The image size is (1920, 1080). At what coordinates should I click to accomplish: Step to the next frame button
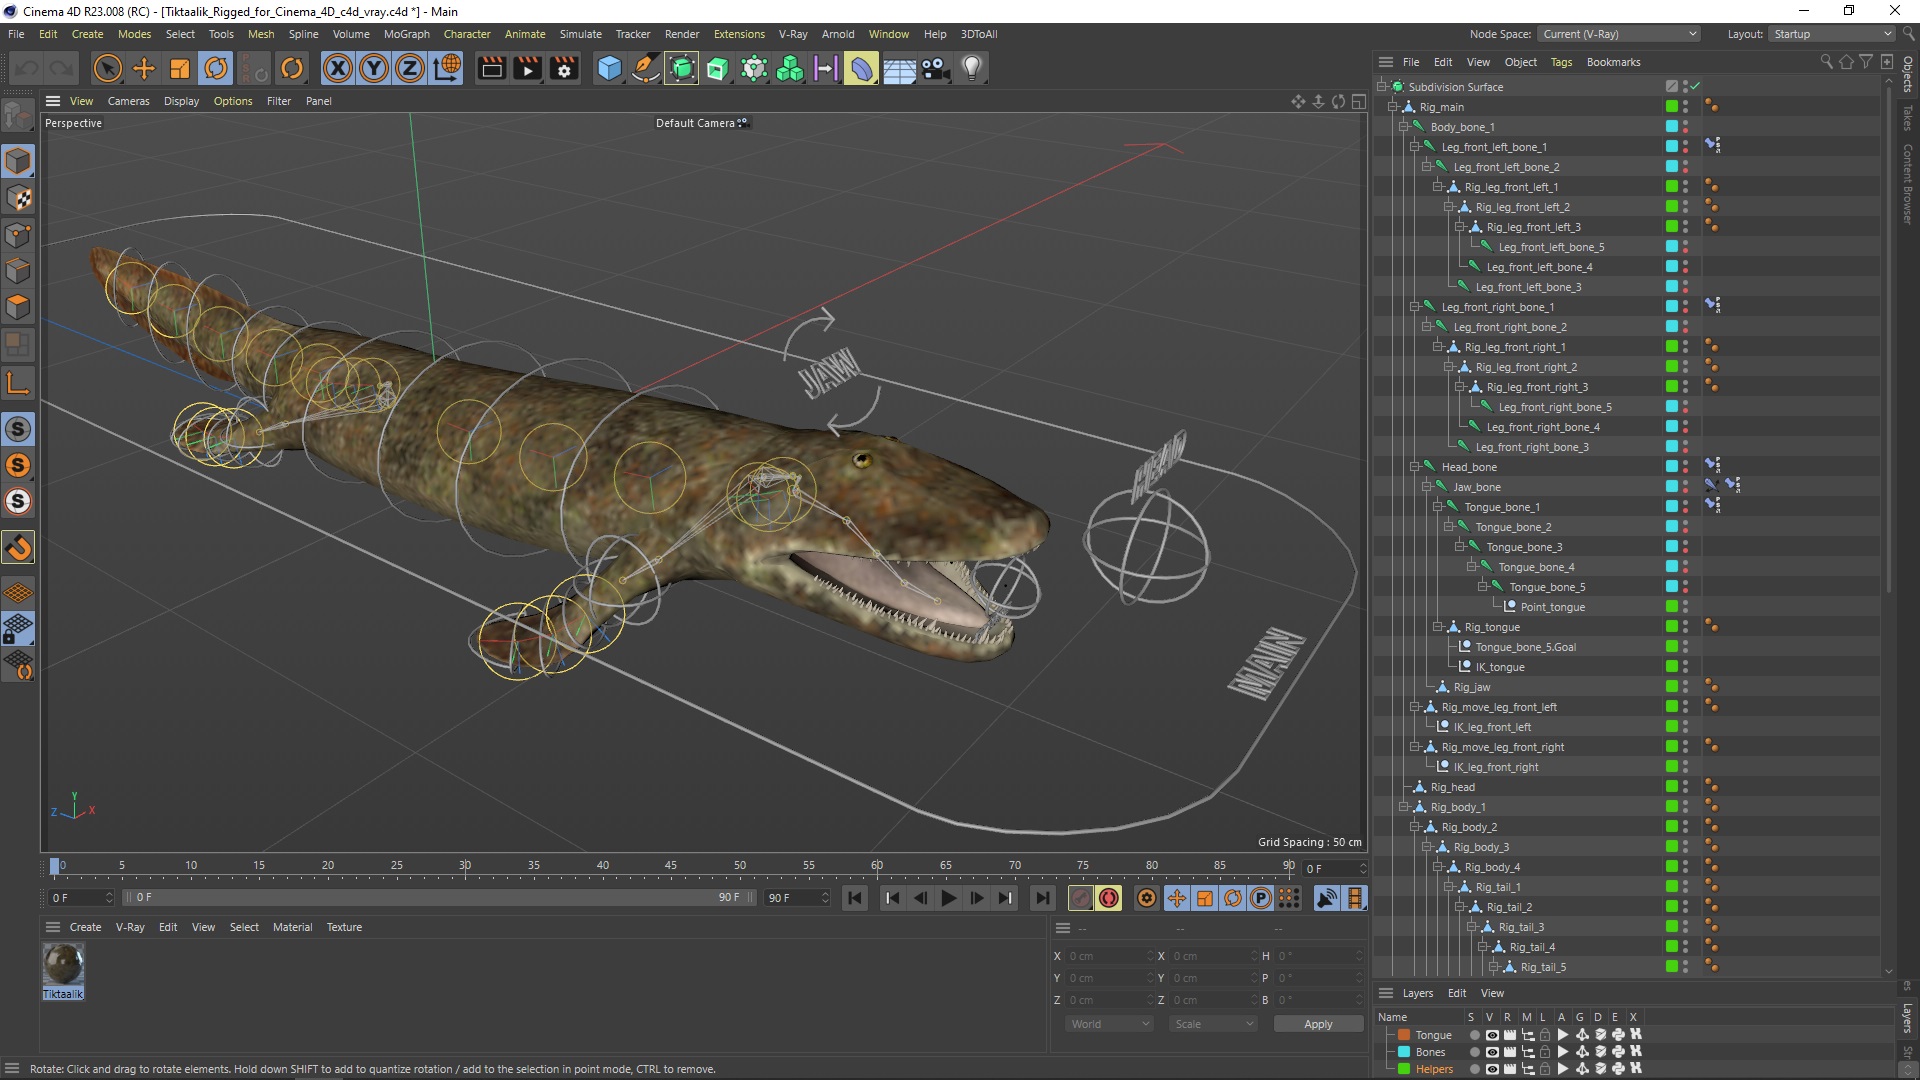[x=977, y=898]
